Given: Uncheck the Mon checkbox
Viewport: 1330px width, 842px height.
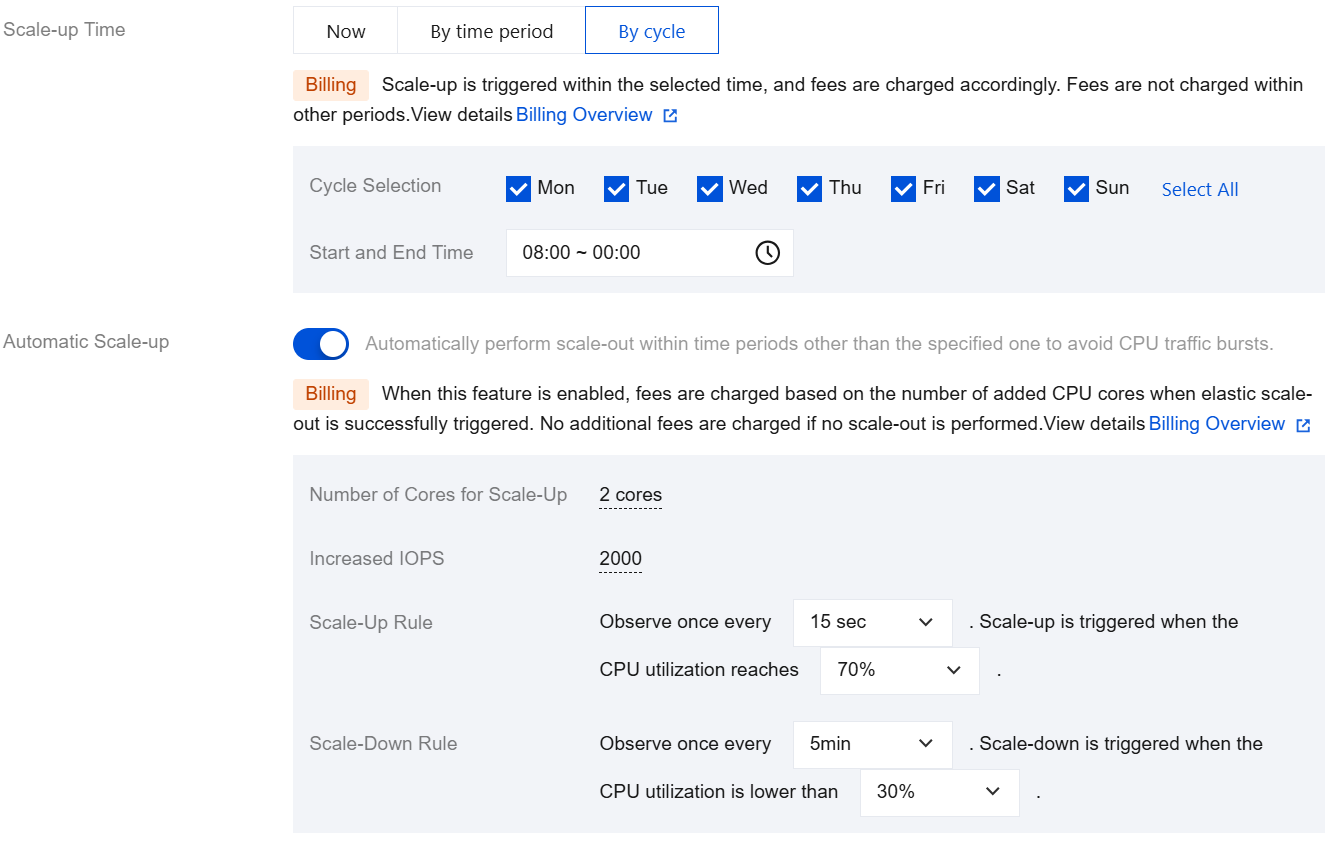Looking at the screenshot, I should [x=518, y=189].
